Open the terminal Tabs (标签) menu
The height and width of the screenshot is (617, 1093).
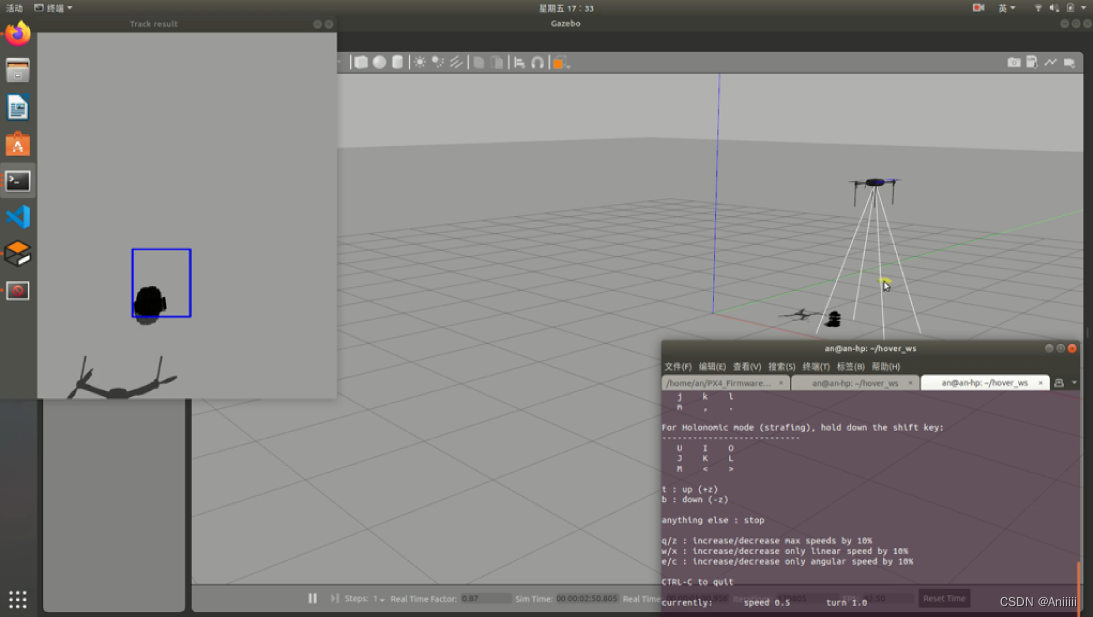point(850,367)
